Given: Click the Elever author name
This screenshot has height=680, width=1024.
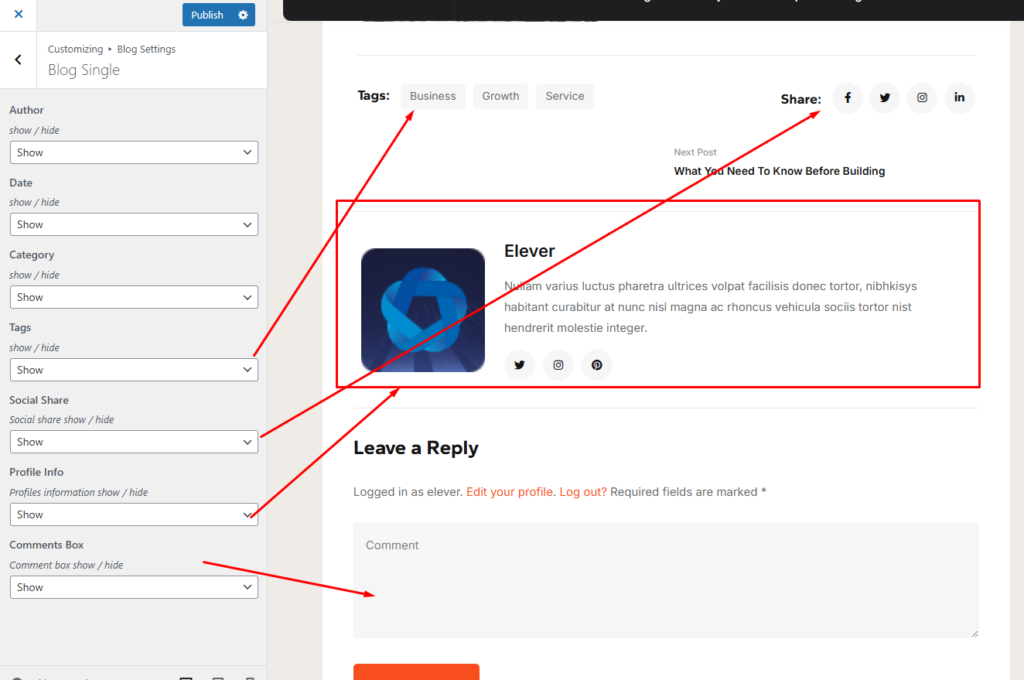Looking at the screenshot, I should (x=529, y=251).
